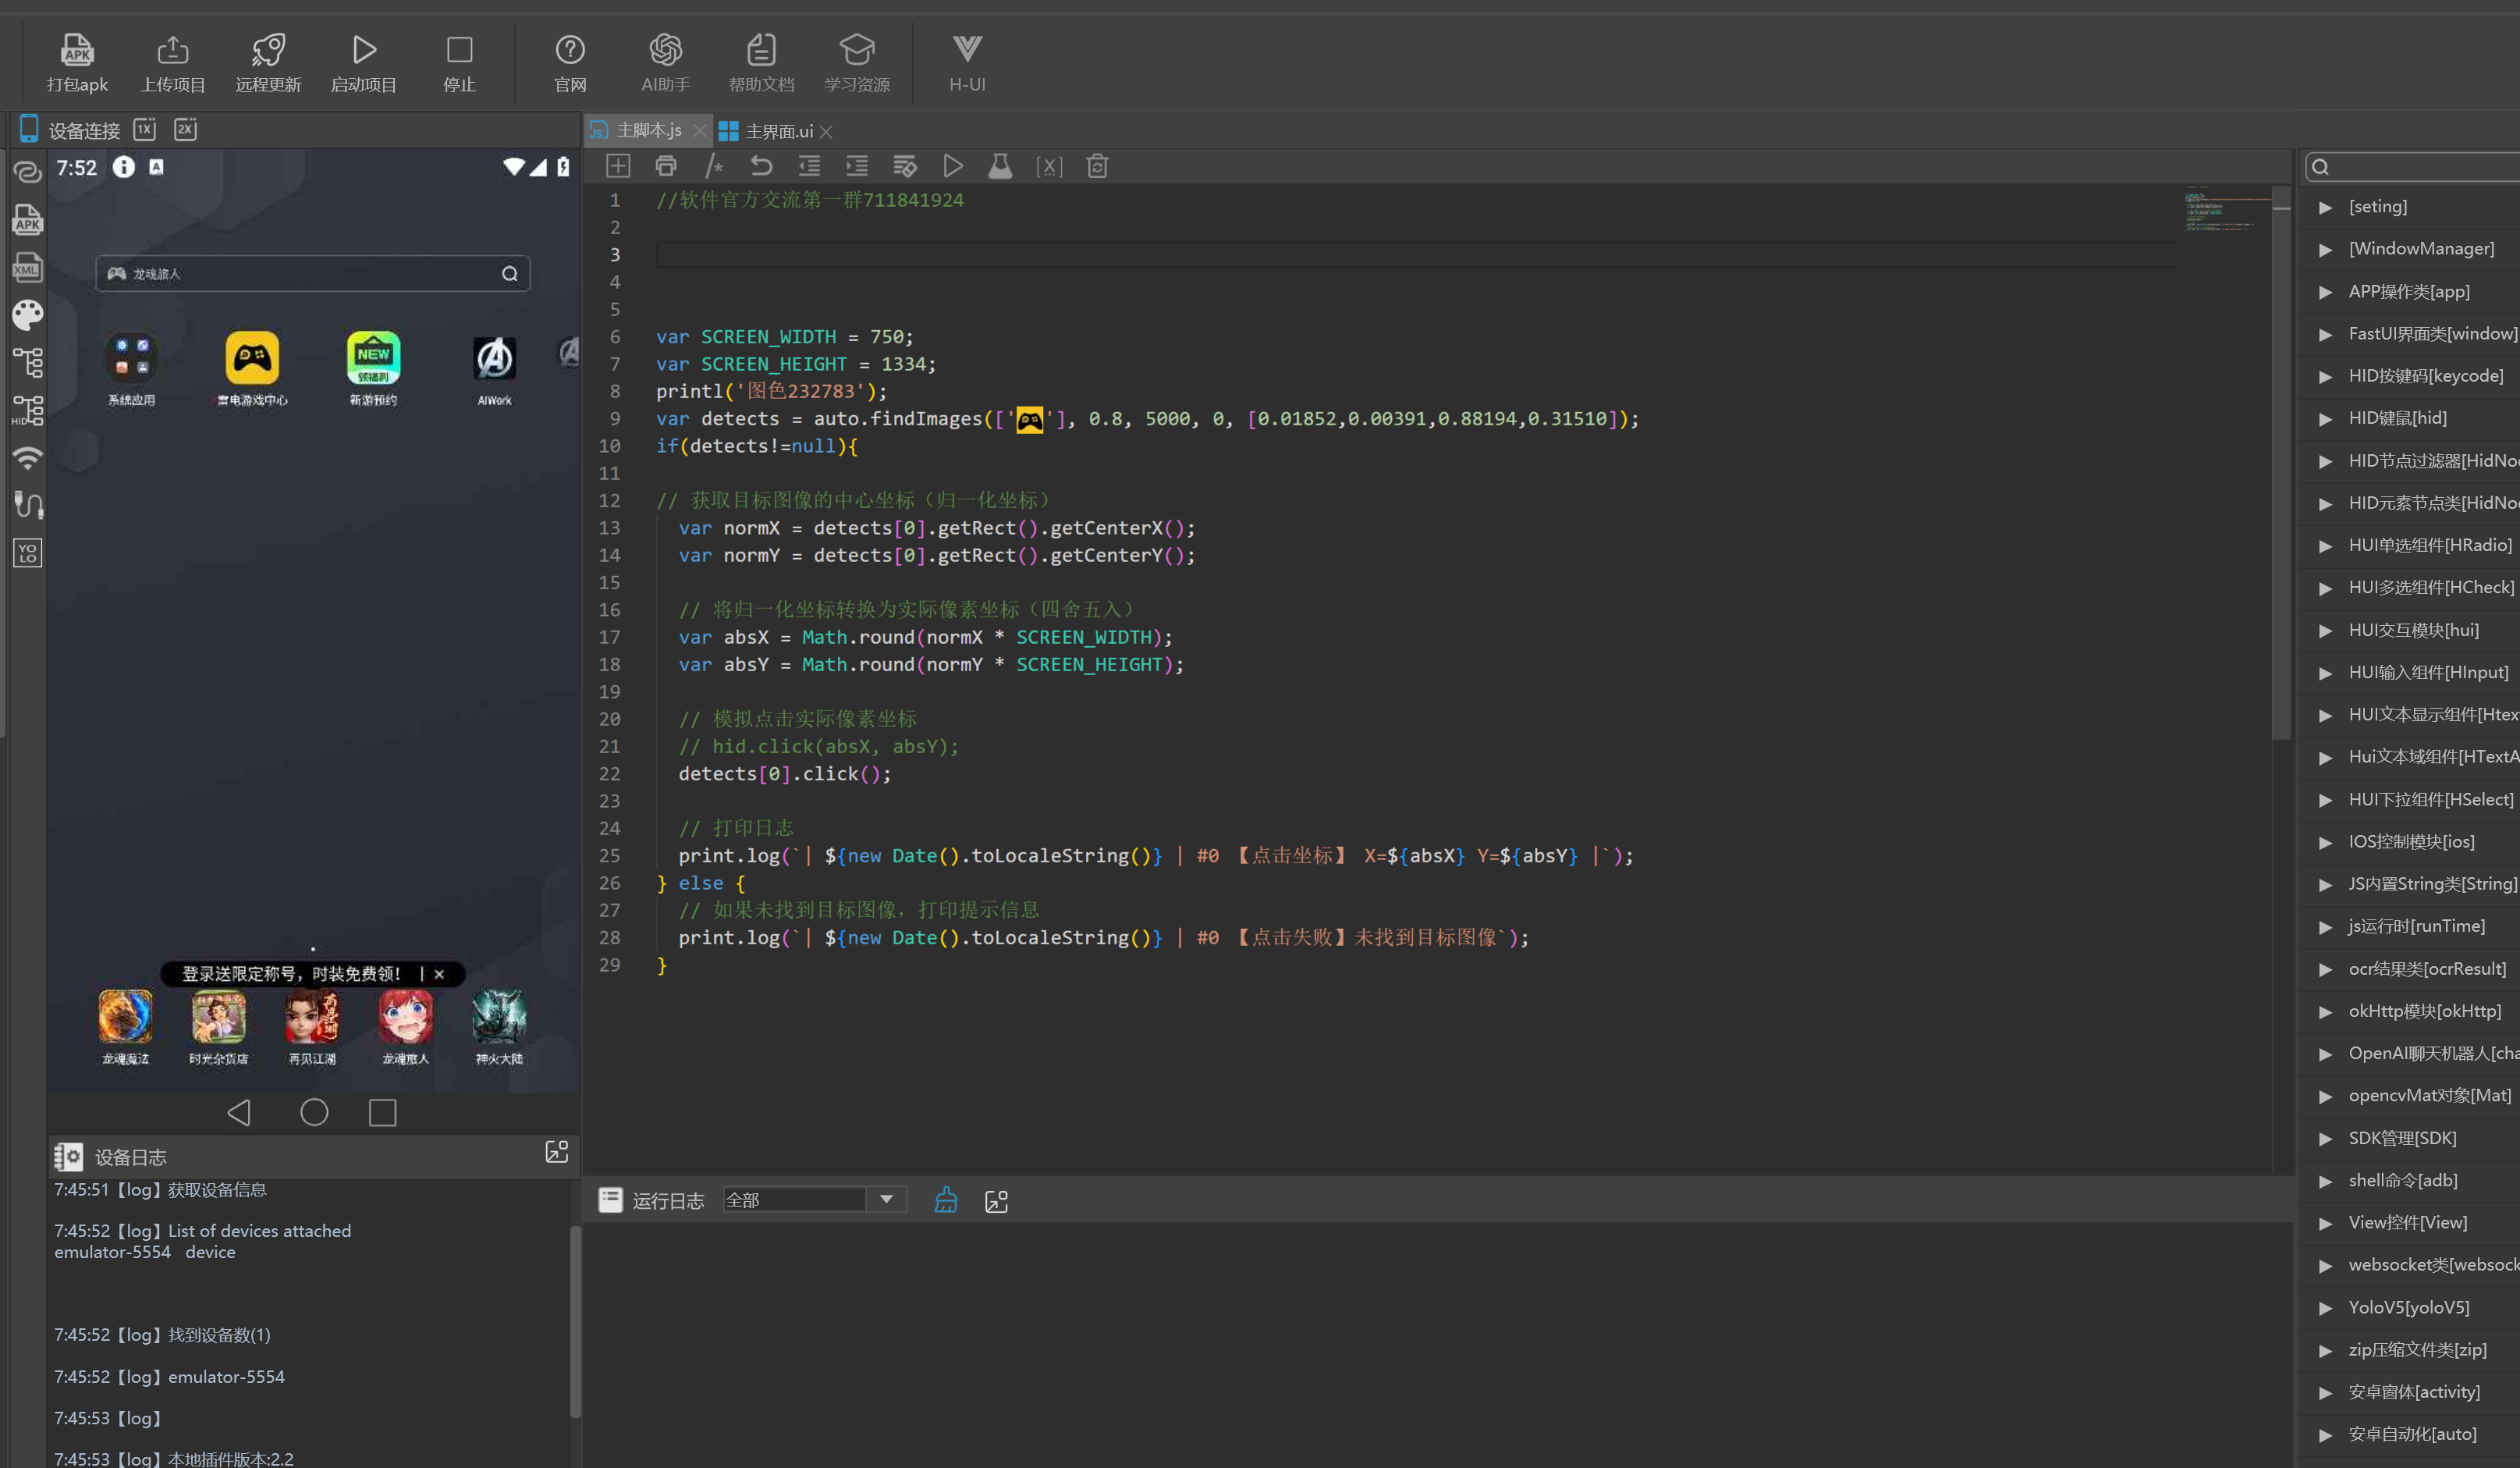The image size is (2520, 1468).
Task: Expand HUI交互模块[hui] node
Action: (x=2326, y=631)
